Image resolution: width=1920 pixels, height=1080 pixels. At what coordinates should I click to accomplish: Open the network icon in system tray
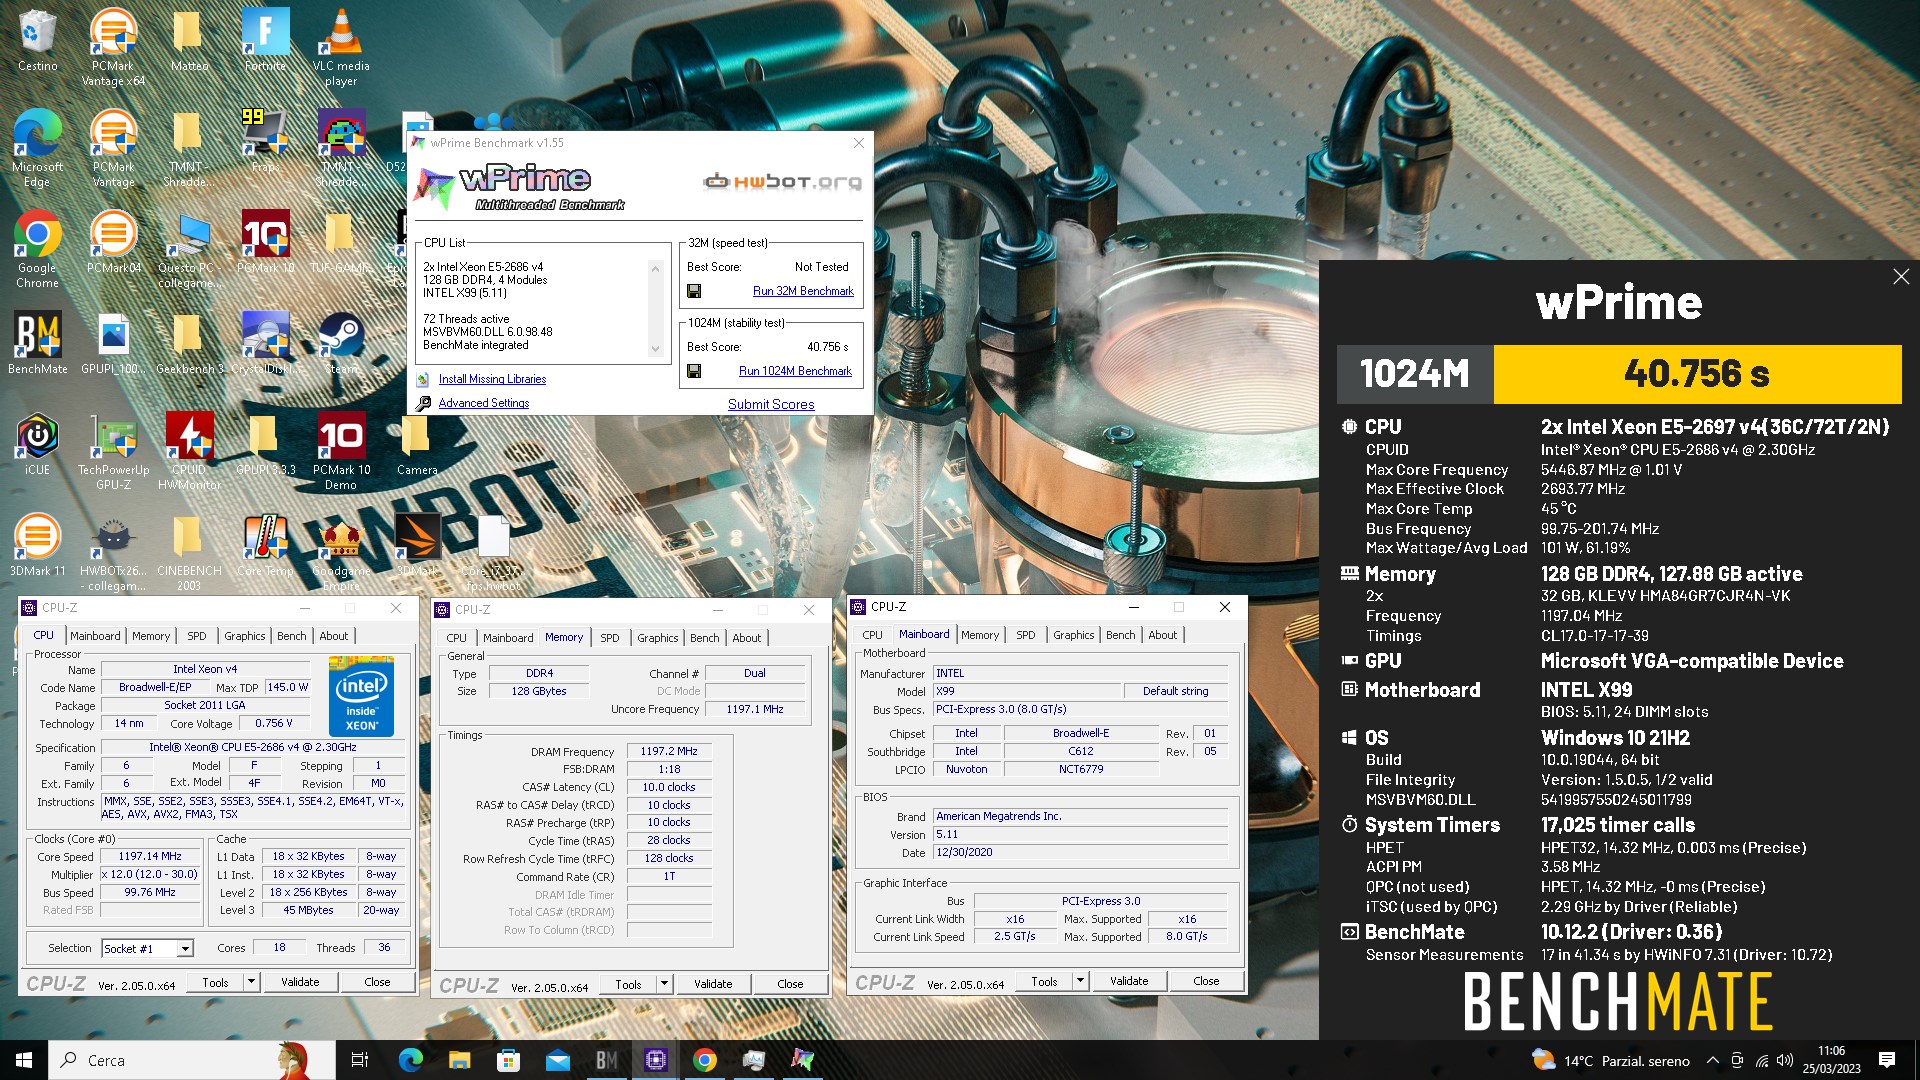(1761, 1060)
